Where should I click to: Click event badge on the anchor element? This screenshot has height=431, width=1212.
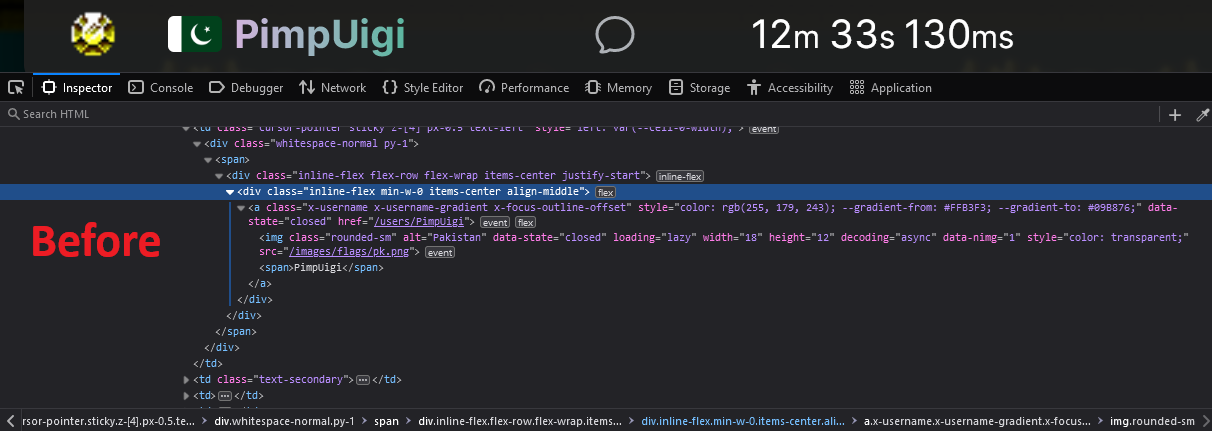click(x=496, y=222)
